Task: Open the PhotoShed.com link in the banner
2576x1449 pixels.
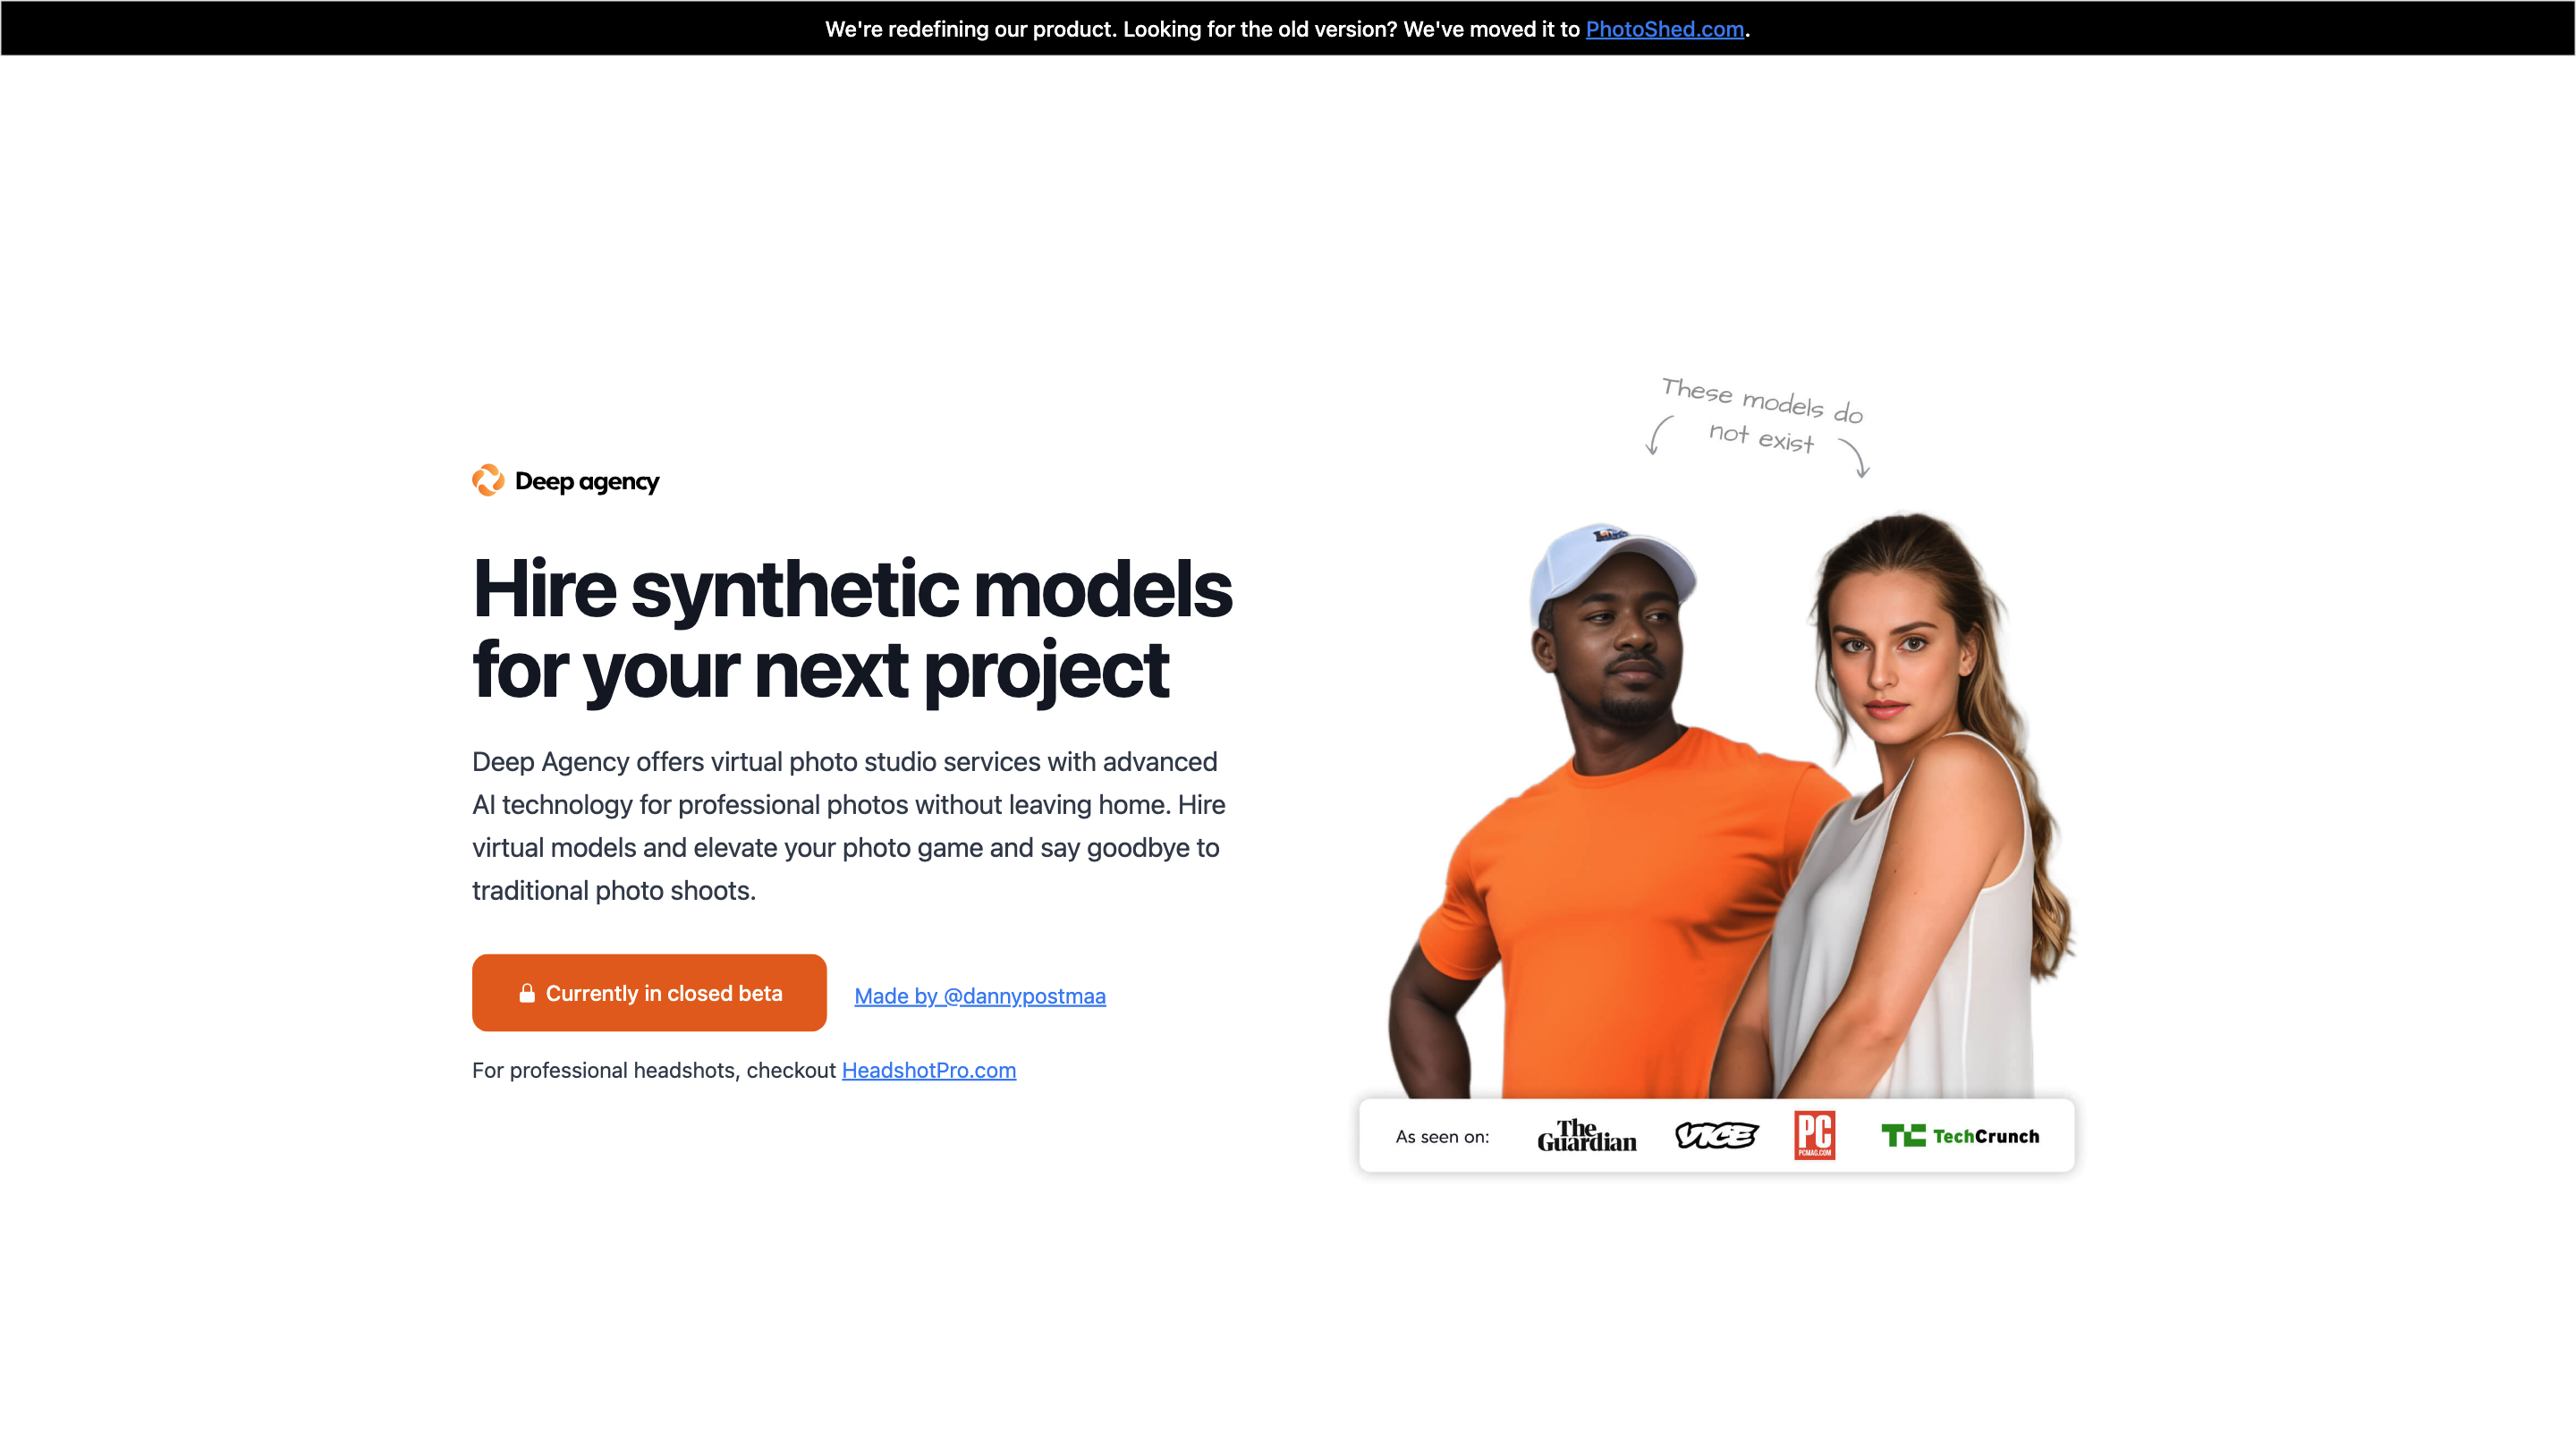Action: pyautogui.click(x=1663, y=29)
